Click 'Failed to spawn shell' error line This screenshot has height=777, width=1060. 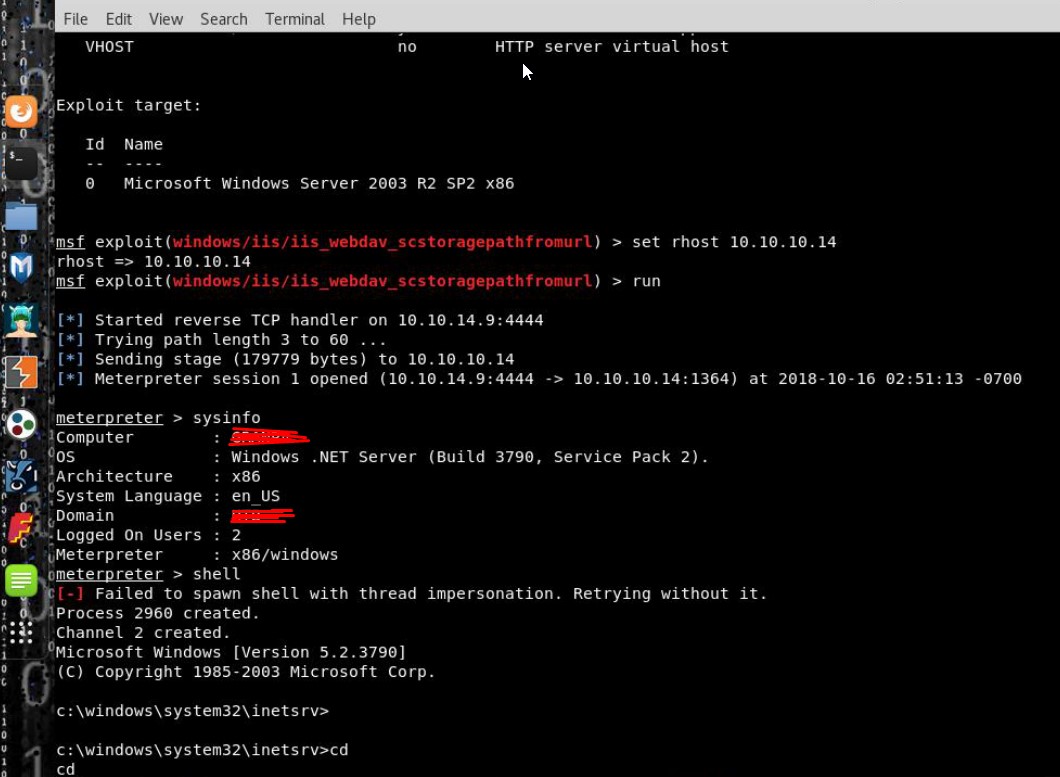click(412, 594)
